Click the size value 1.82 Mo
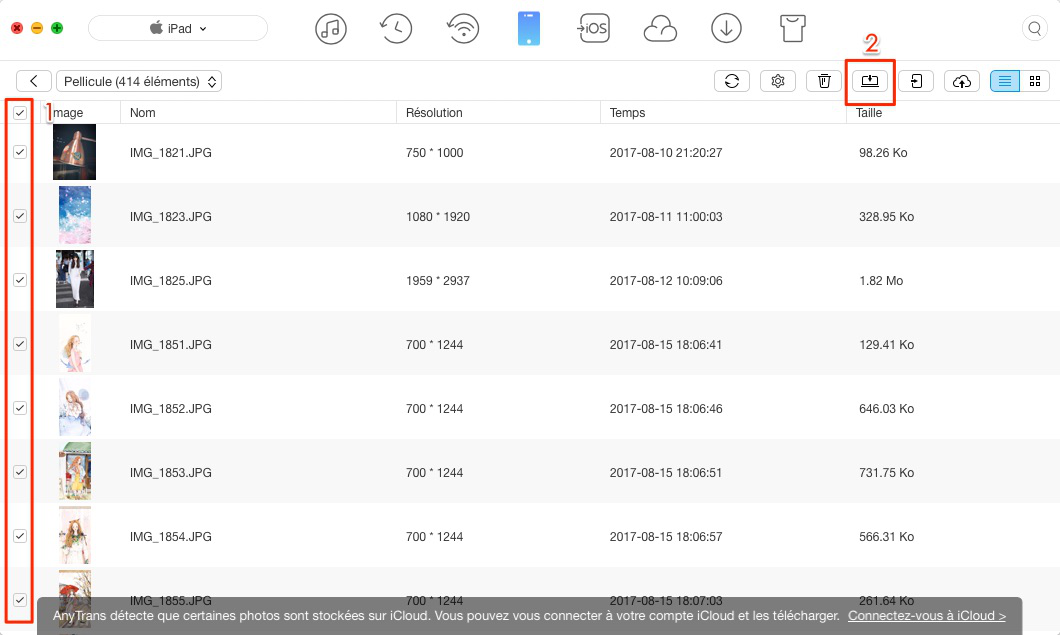The image size is (1060, 635). point(881,281)
